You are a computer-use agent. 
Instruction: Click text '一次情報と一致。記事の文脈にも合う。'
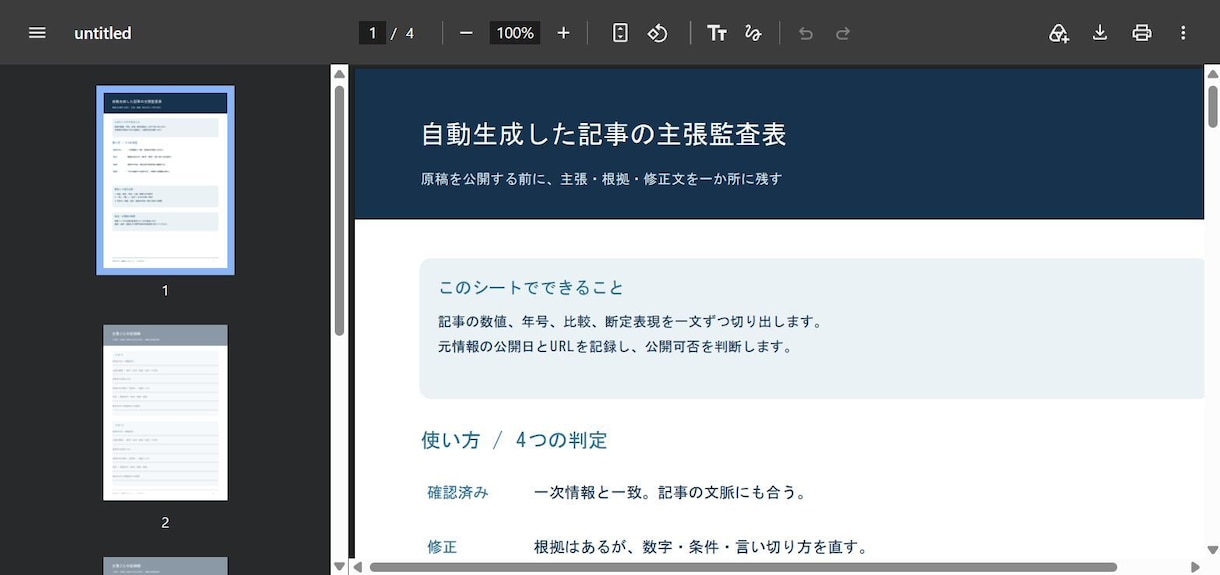[671, 492]
